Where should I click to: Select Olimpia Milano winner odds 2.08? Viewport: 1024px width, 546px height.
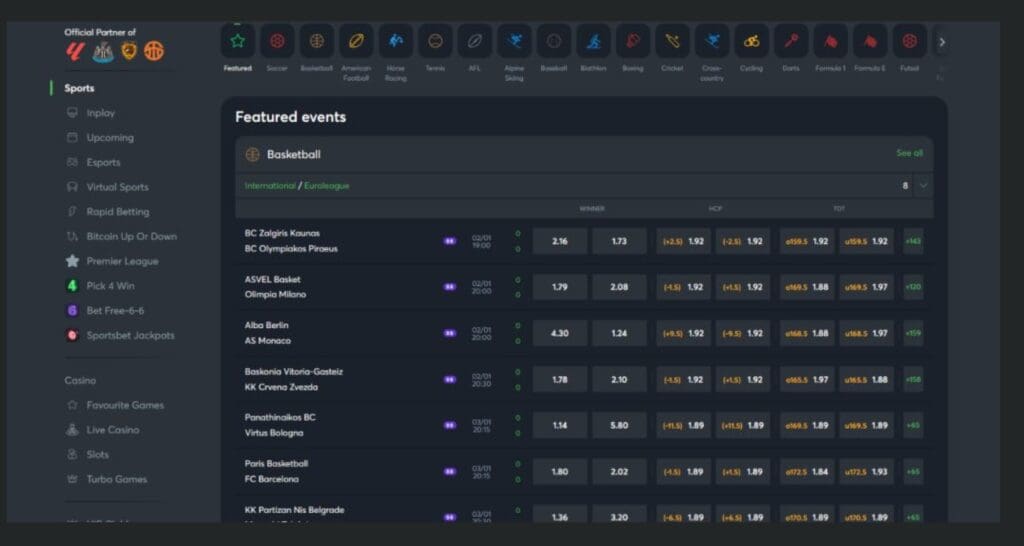[619, 287]
